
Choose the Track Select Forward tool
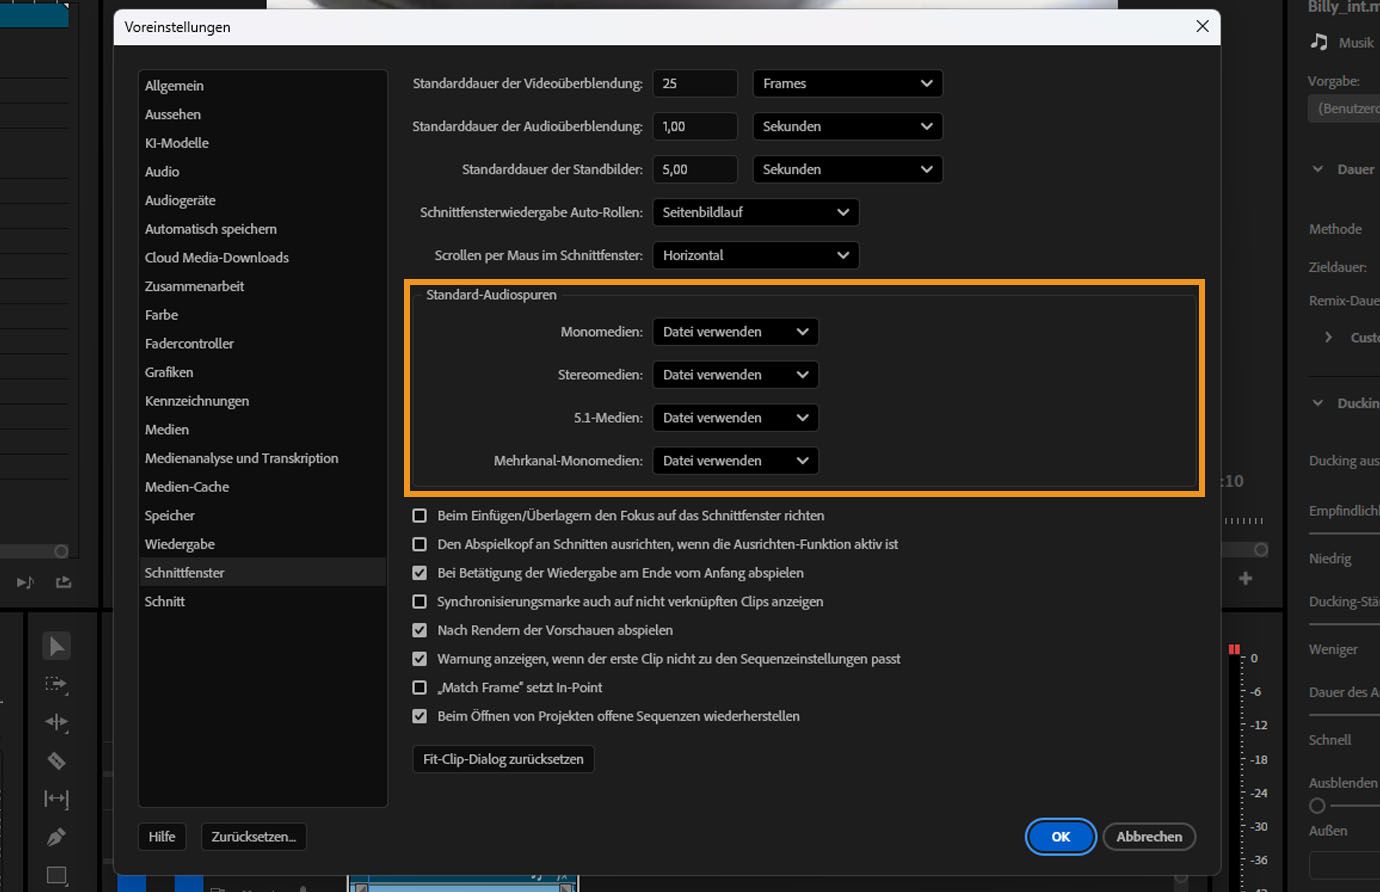(55, 684)
